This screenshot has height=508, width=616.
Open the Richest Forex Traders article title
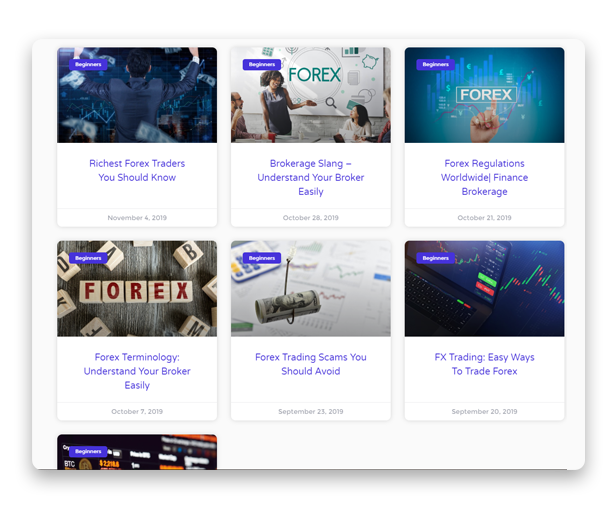click(137, 170)
